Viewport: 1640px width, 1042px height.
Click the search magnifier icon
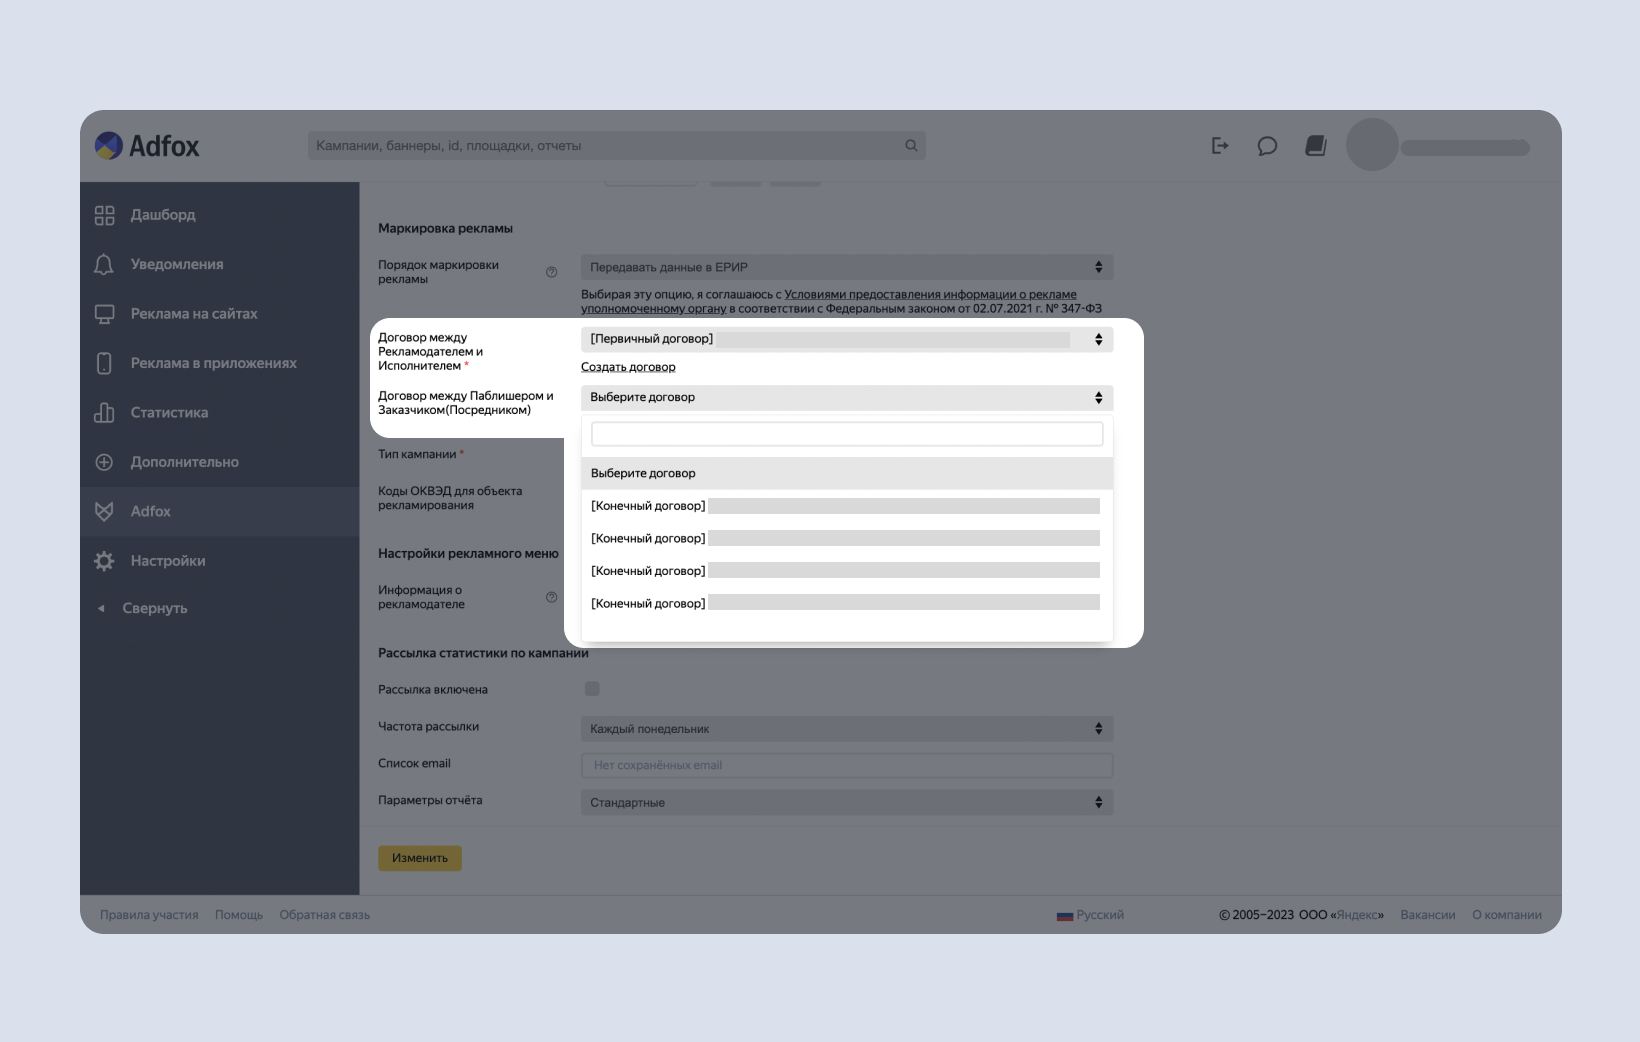pyautogui.click(x=911, y=146)
